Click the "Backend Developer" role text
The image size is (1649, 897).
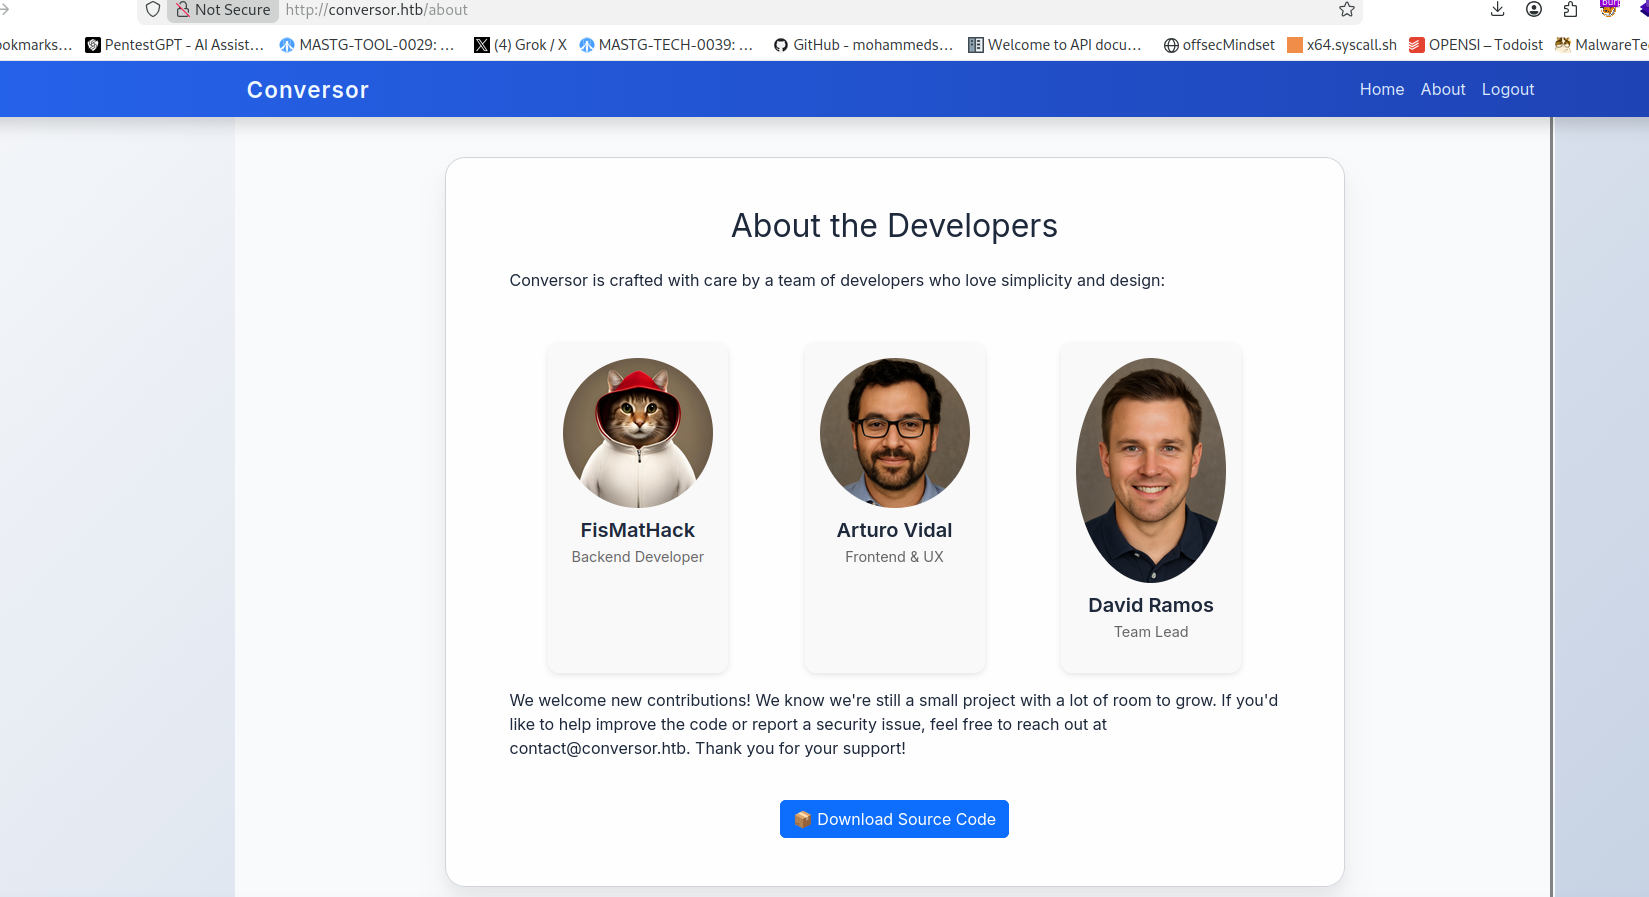coord(638,557)
